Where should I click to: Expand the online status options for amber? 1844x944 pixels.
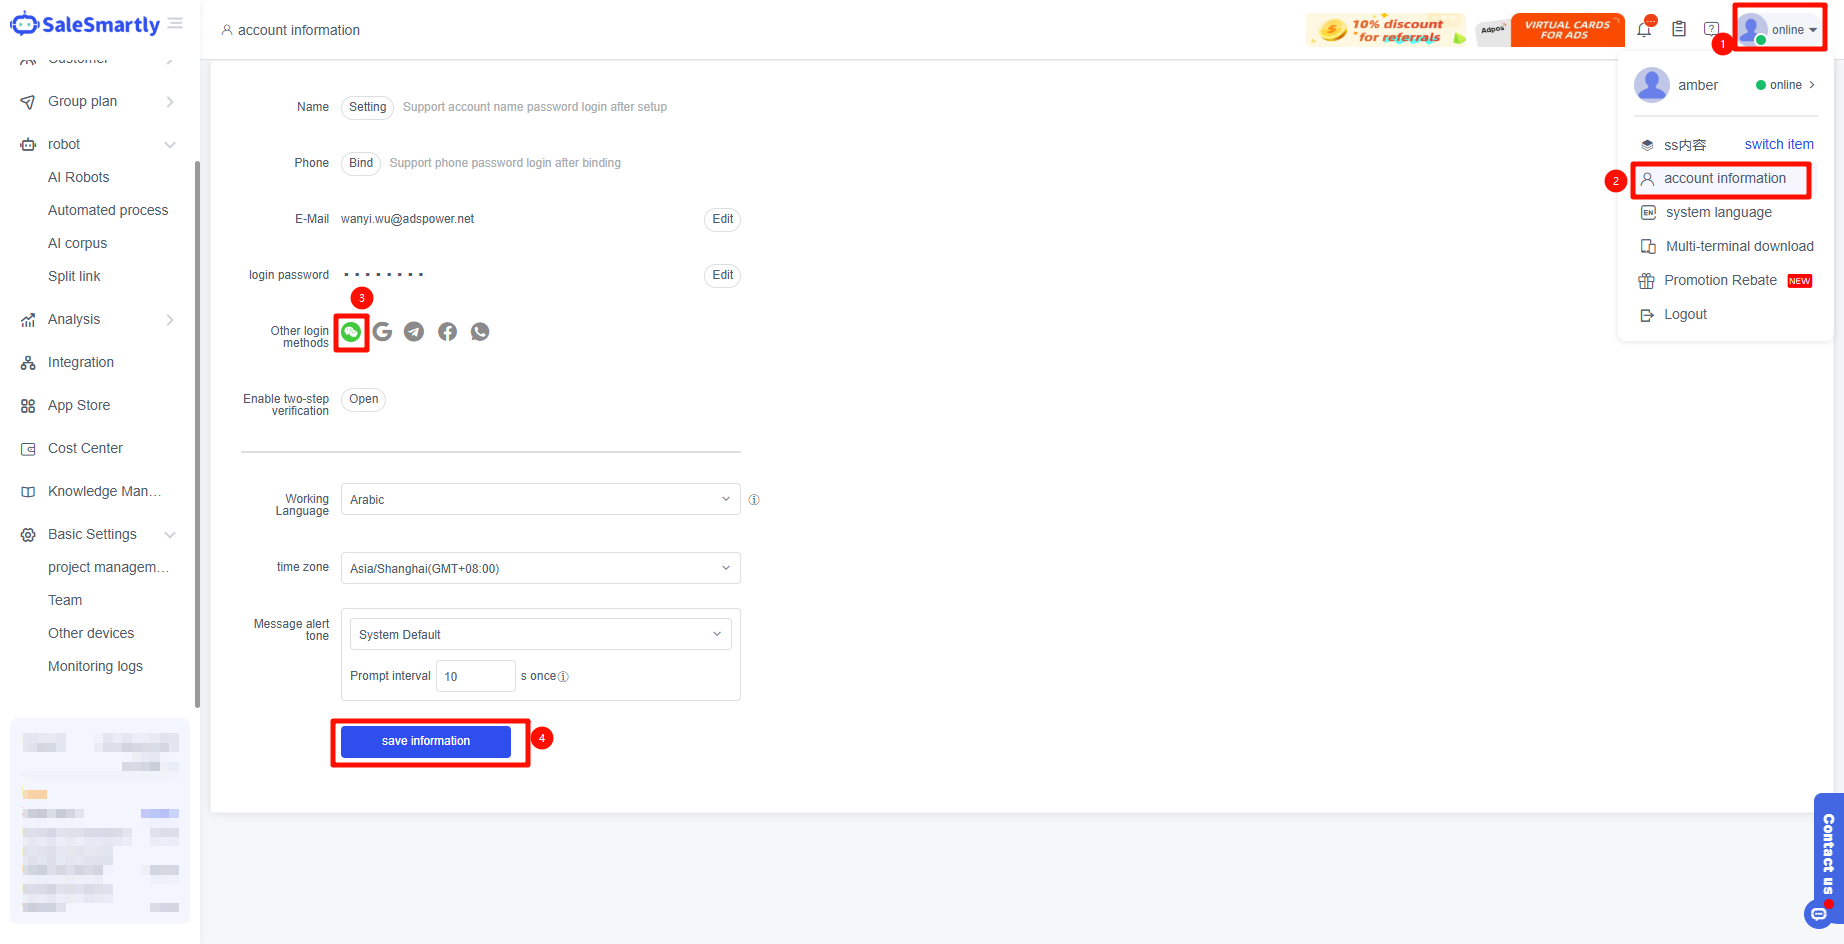(1786, 85)
